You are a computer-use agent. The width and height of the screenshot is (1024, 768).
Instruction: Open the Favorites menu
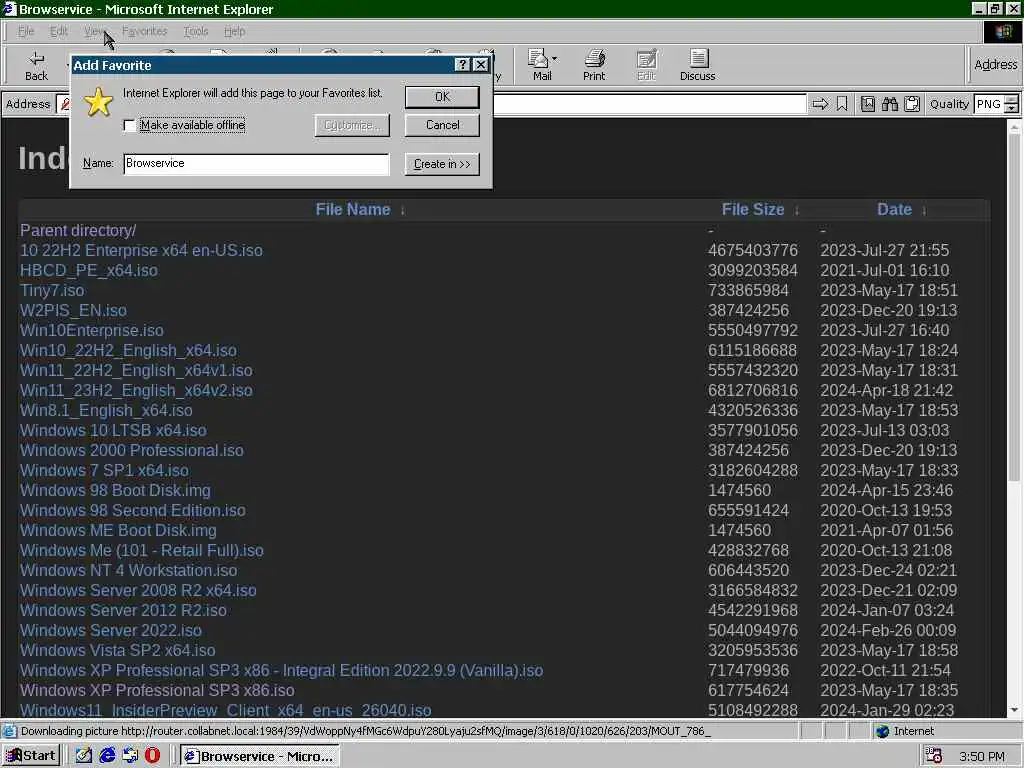[x=144, y=31]
